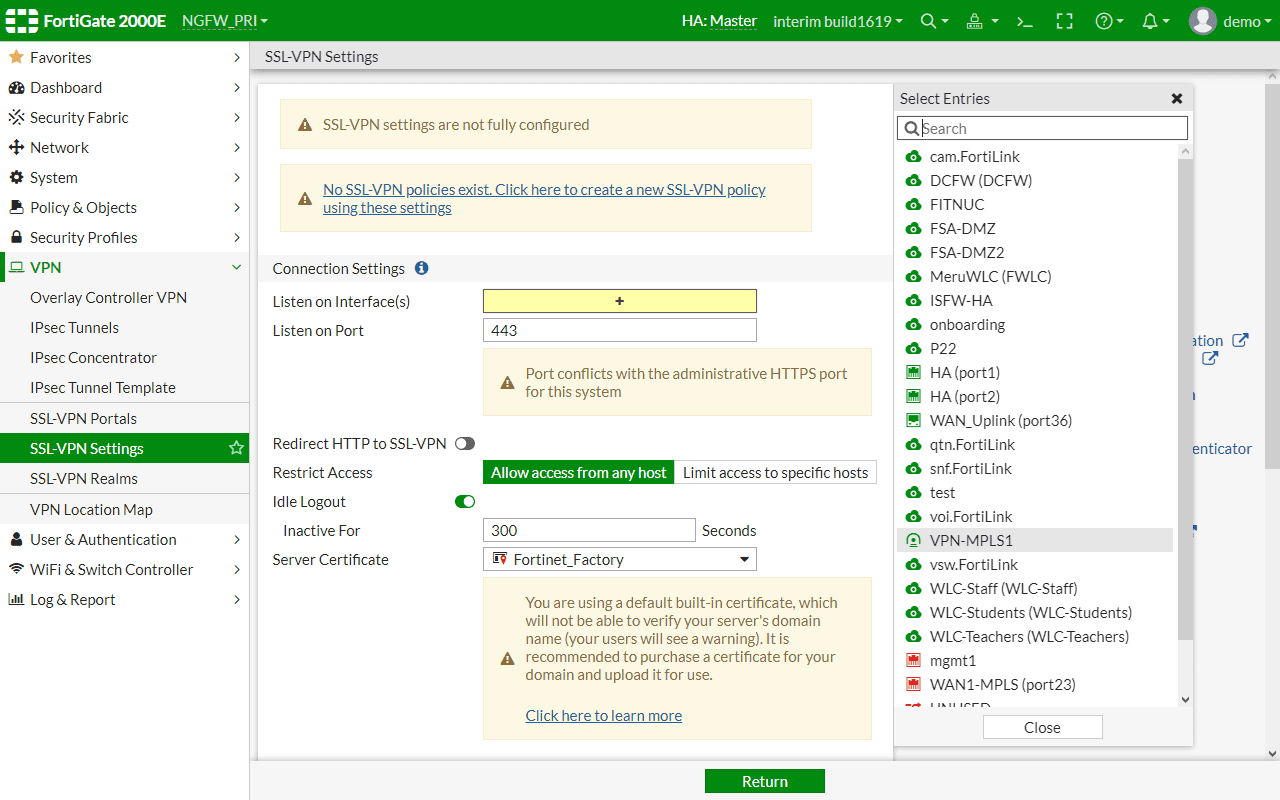Click the WAN1-MPLS (port23) port icon
This screenshot has width=1280, height=800.
click(912, 685)
